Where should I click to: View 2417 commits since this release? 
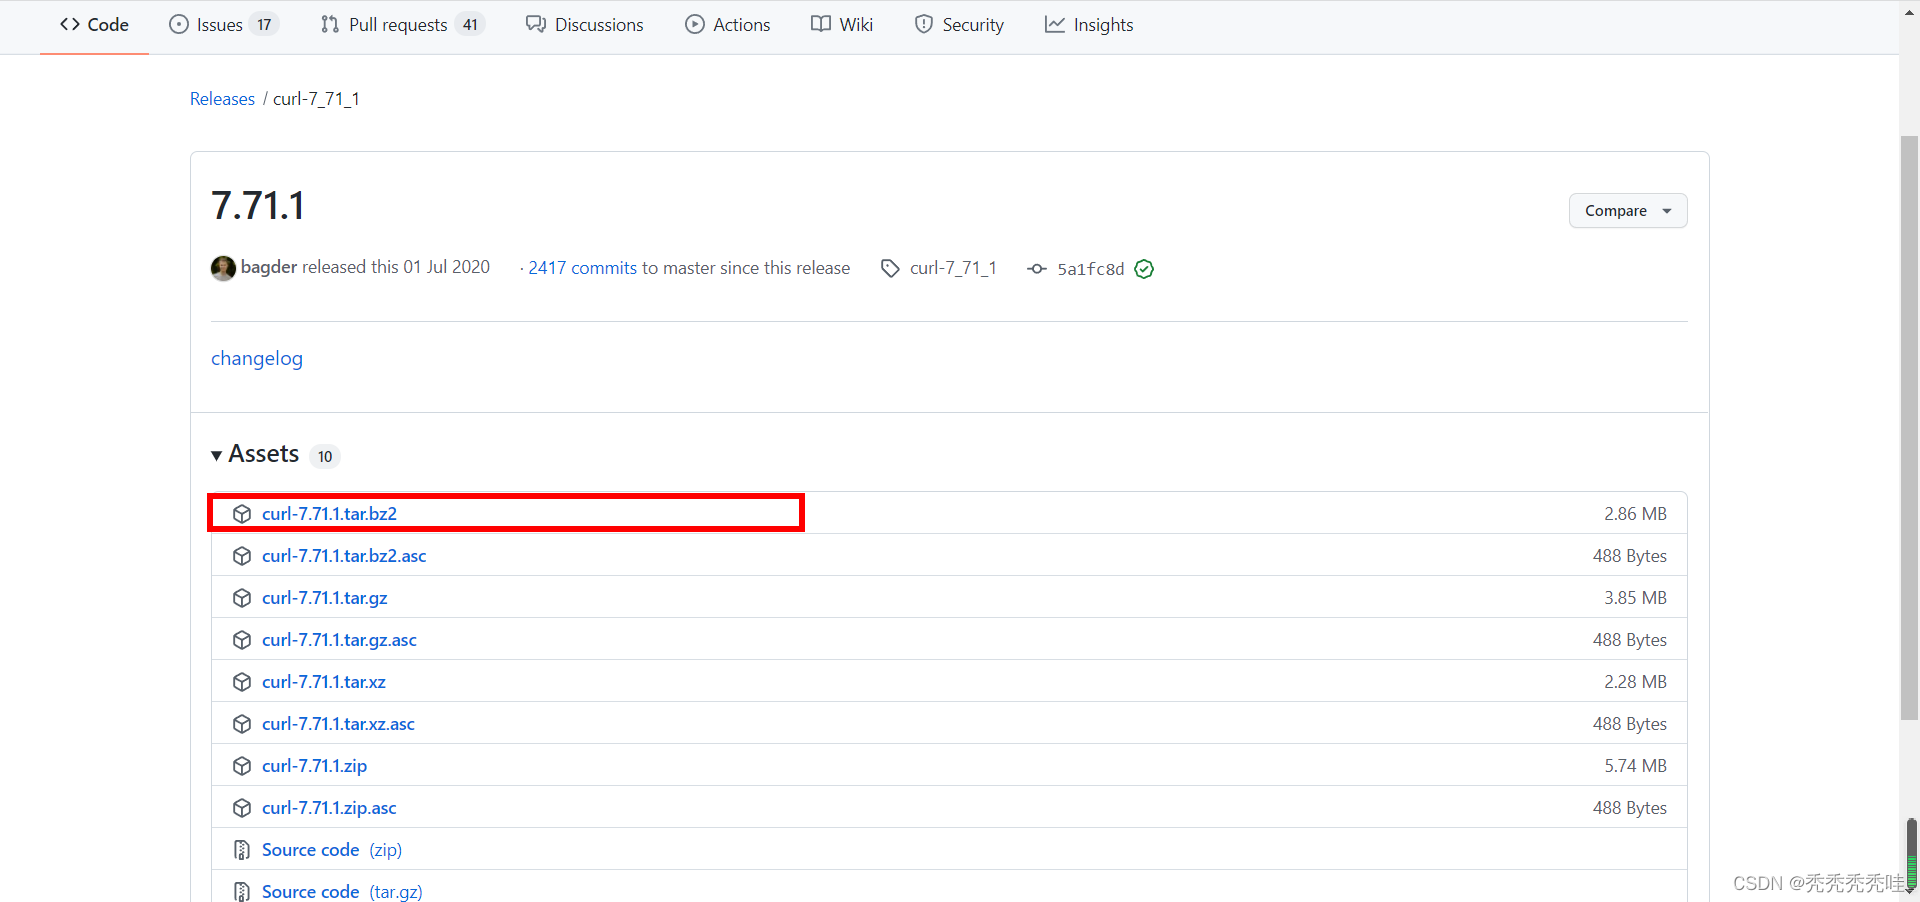583,268
